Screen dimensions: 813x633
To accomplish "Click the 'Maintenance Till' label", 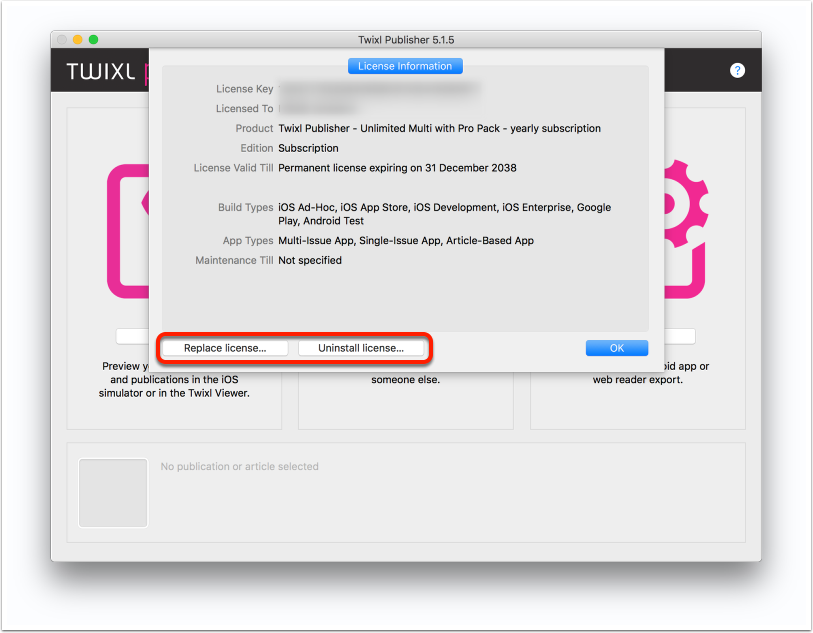I will [234, 260].
